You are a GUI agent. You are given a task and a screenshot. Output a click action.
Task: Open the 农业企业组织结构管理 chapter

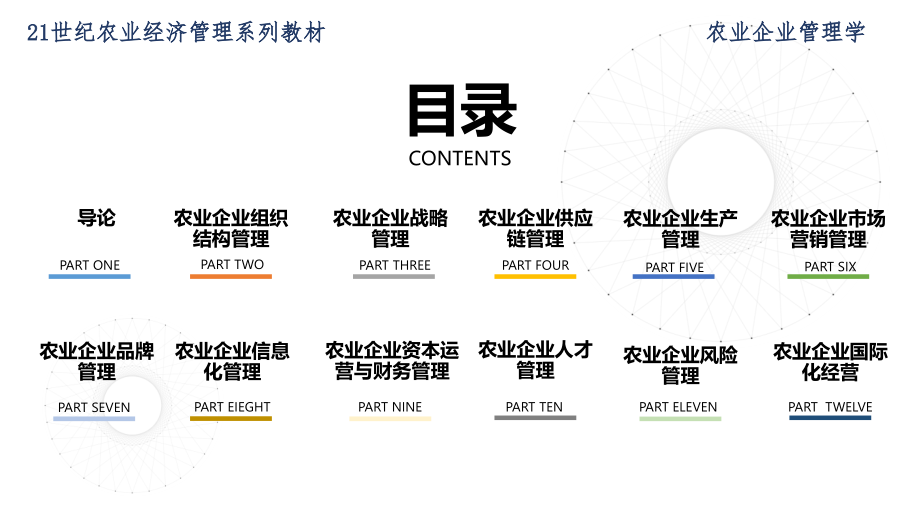point(231,229)
